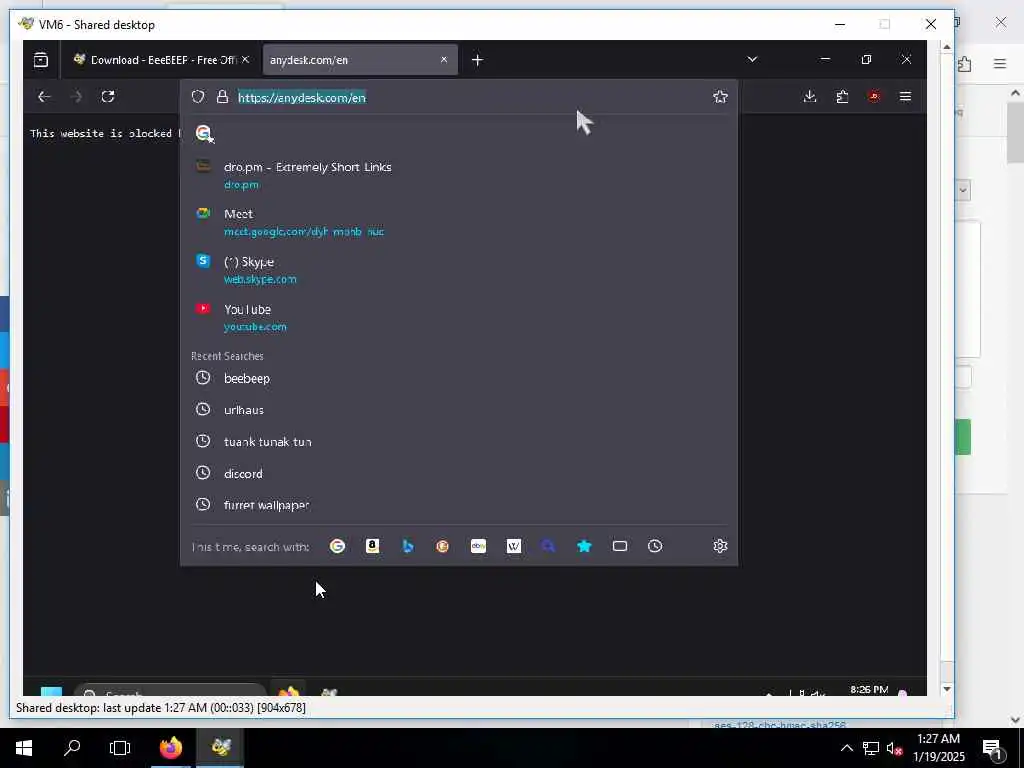Click the site security padlock icon
This screenshot has width=1024, height=768.
222,97
